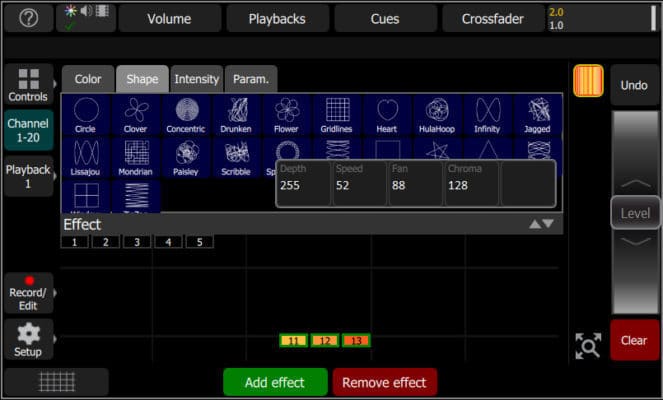The height and width of the screenshot is (400, 663).
Task: Pick the Heart shape effect
Action: point(387,115)
